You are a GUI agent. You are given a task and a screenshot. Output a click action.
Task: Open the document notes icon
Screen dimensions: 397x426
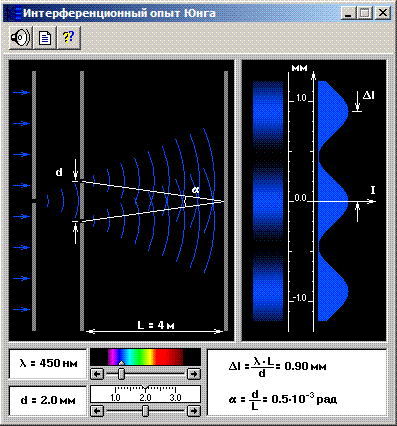[x=45, y=38]
